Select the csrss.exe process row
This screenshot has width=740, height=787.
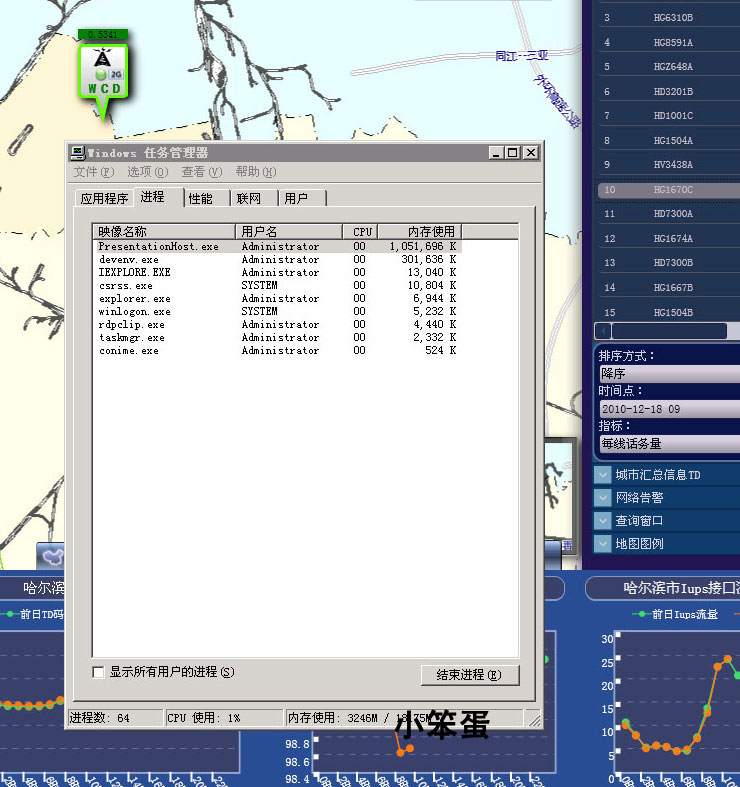(278, 286)
